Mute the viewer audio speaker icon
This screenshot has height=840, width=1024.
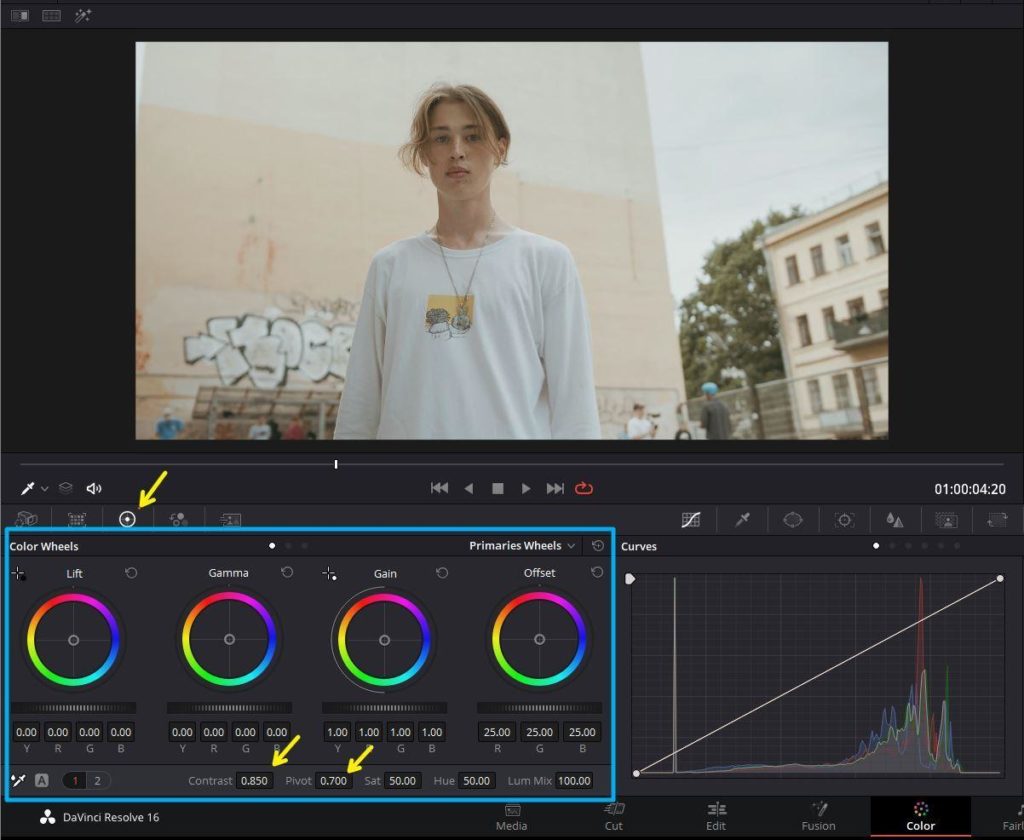coord(94,488)
